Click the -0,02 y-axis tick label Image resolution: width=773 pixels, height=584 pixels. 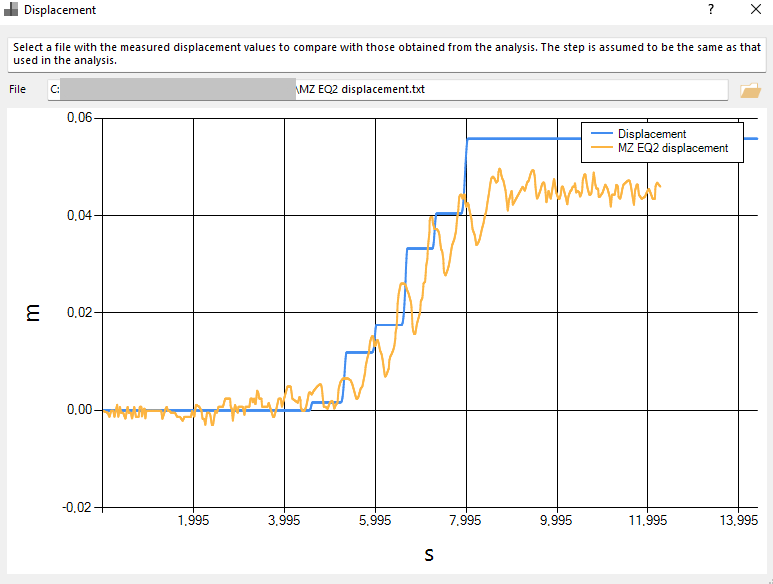(x=77, y=508)
